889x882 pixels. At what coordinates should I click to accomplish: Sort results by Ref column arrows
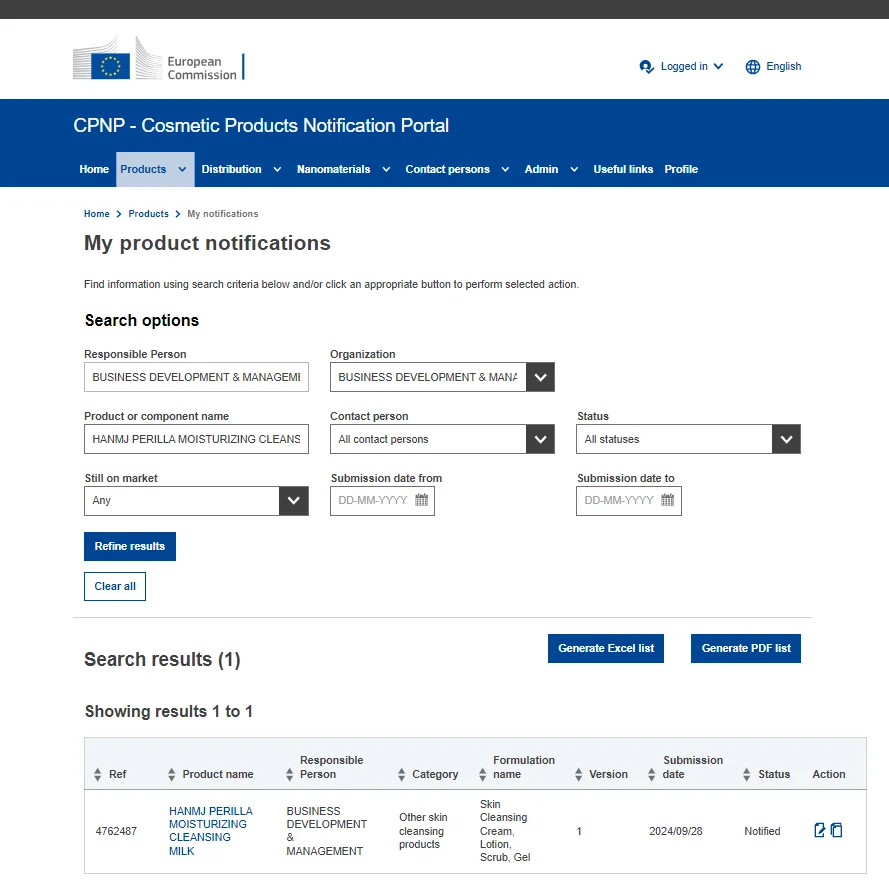(x=98, y=774)
